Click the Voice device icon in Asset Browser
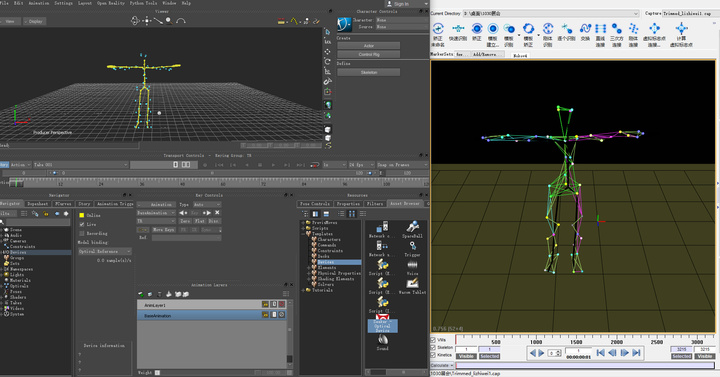 point(412,265)
